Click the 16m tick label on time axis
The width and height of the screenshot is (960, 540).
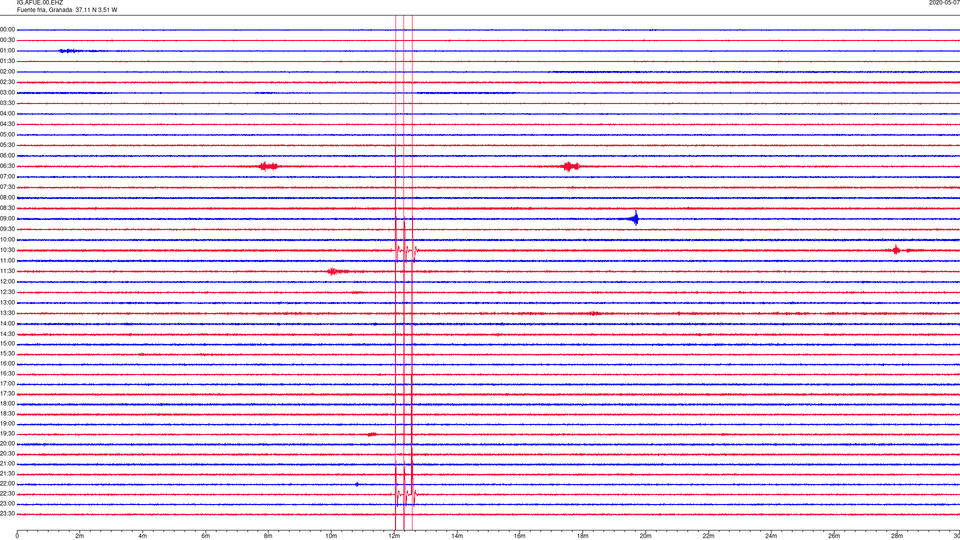tap(520, 536)
